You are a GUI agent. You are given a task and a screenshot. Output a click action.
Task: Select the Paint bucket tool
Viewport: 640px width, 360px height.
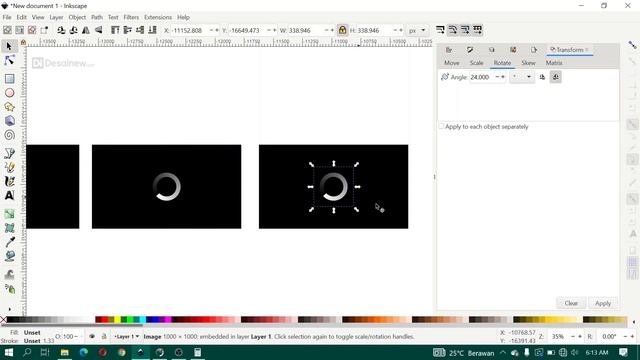(x=9, y=256)
